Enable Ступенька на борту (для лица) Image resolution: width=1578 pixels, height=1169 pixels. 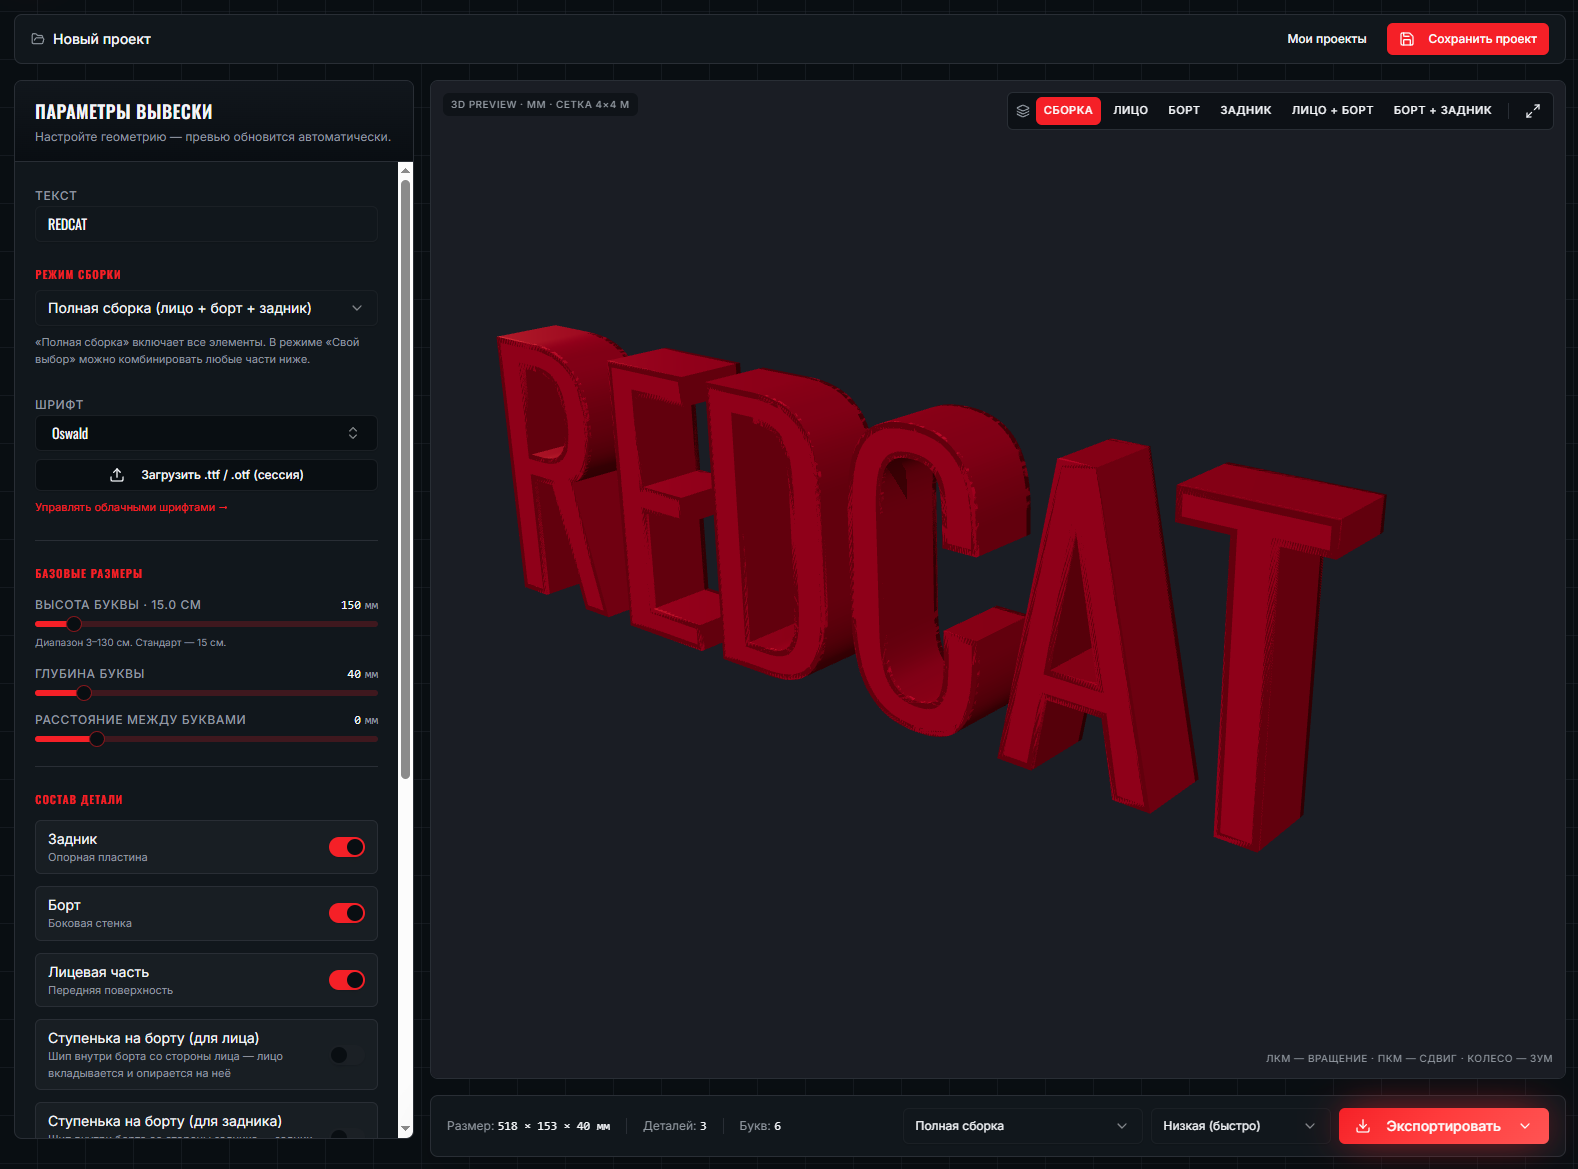pos(347,1055)
